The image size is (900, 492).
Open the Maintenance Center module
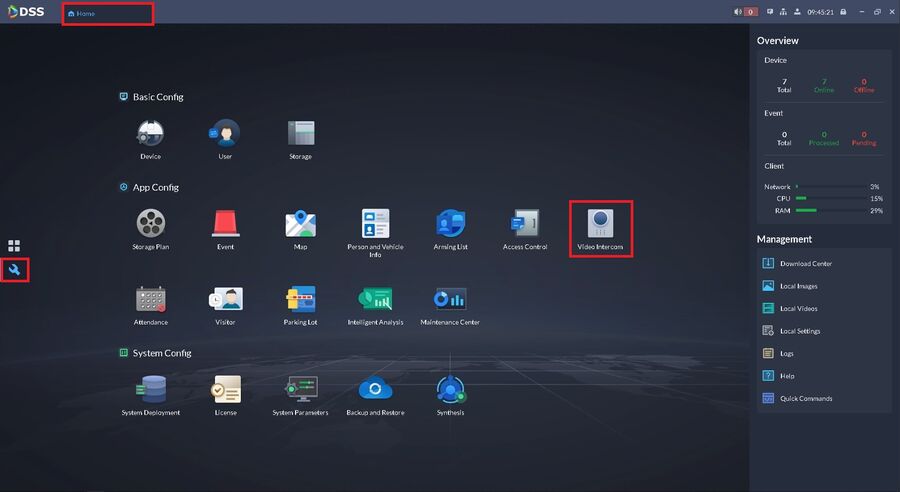[x=450, y=305]
